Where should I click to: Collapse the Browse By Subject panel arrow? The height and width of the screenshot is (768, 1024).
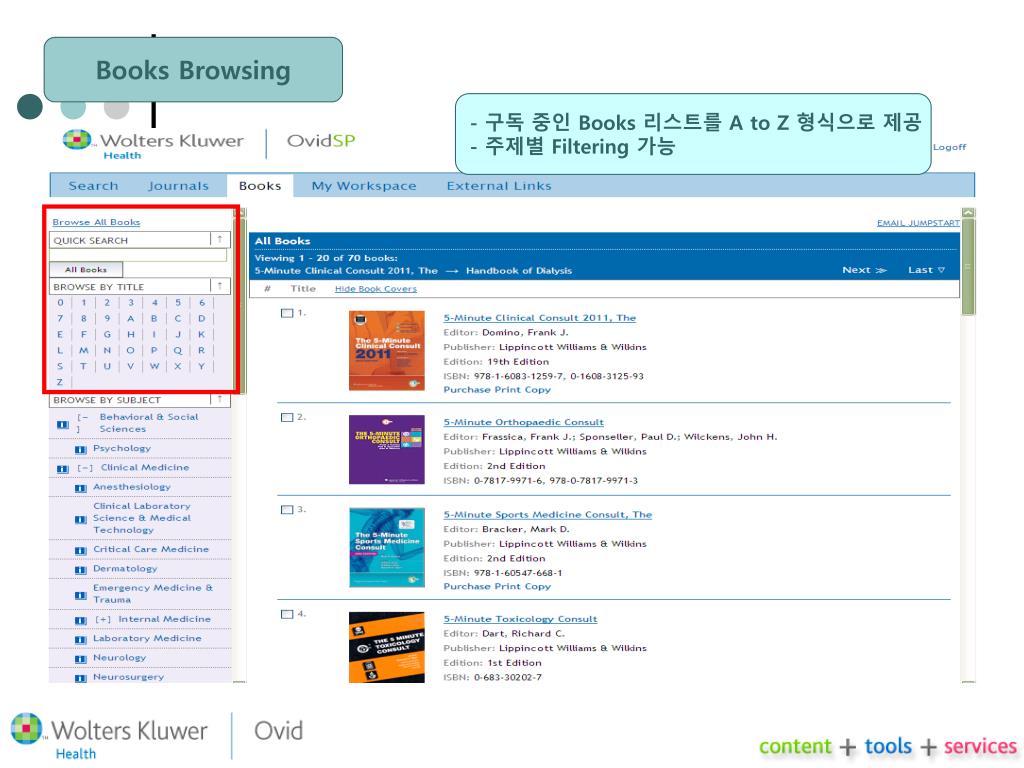point(220,399)
